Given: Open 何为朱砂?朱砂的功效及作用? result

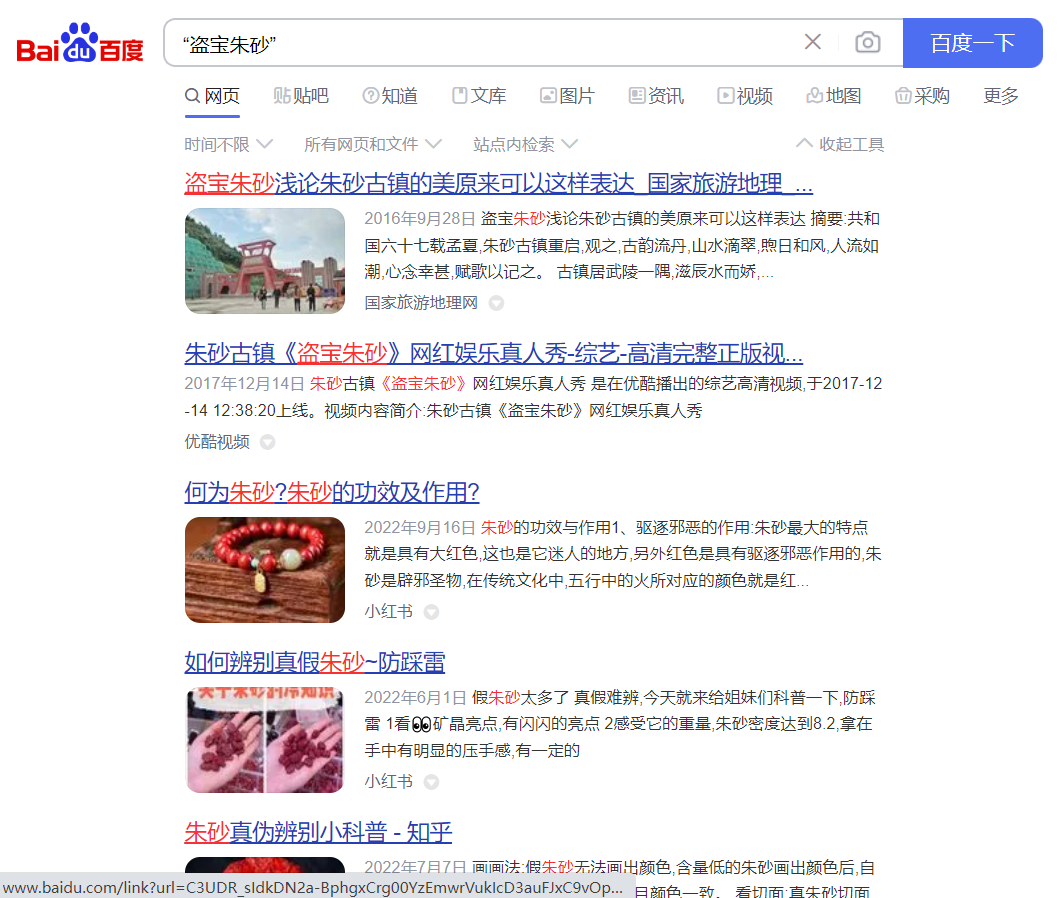Looking at the screenshot, I should [x=332, y=492].
